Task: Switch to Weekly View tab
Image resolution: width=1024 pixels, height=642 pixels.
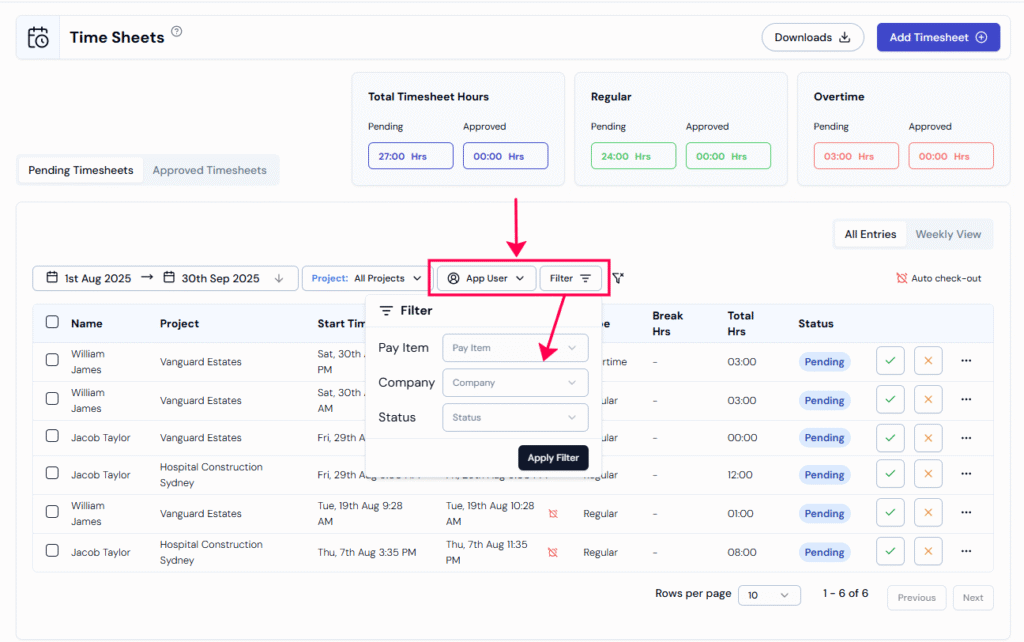Action: (x=948, y=234)
